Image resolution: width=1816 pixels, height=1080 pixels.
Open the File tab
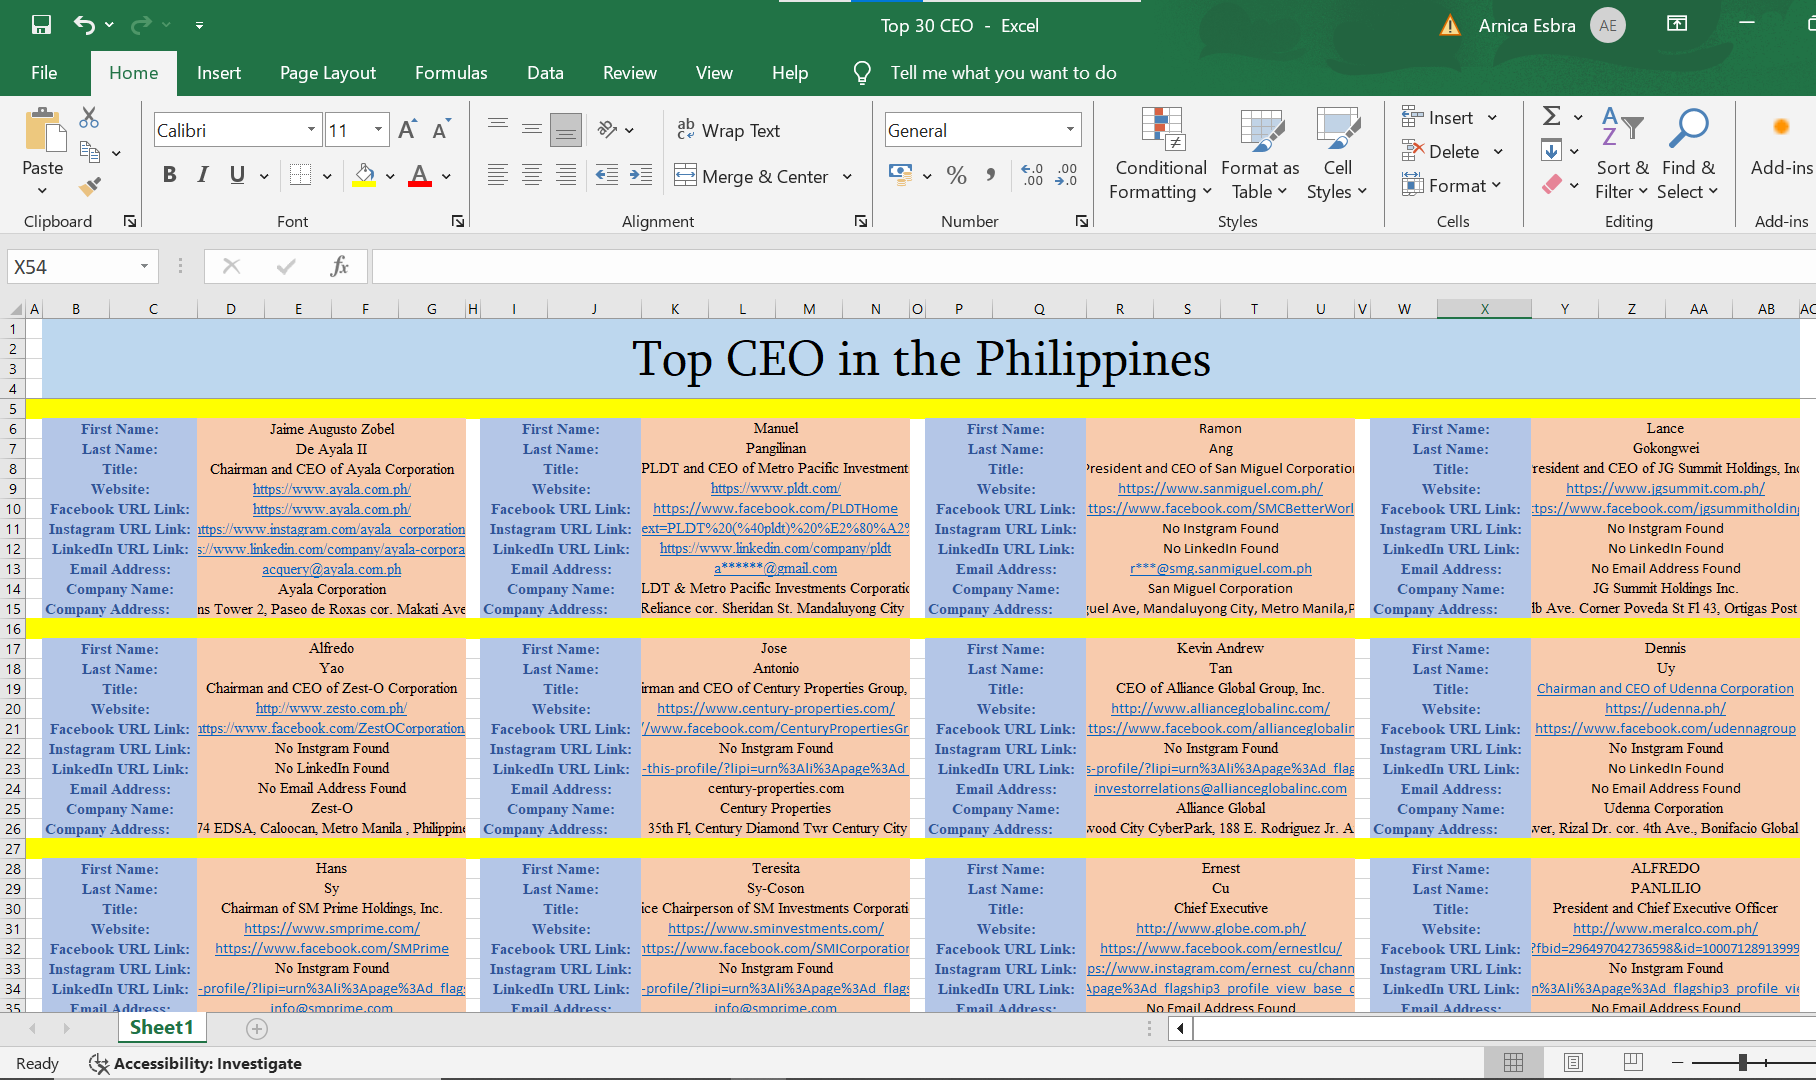tap(44, 73)
